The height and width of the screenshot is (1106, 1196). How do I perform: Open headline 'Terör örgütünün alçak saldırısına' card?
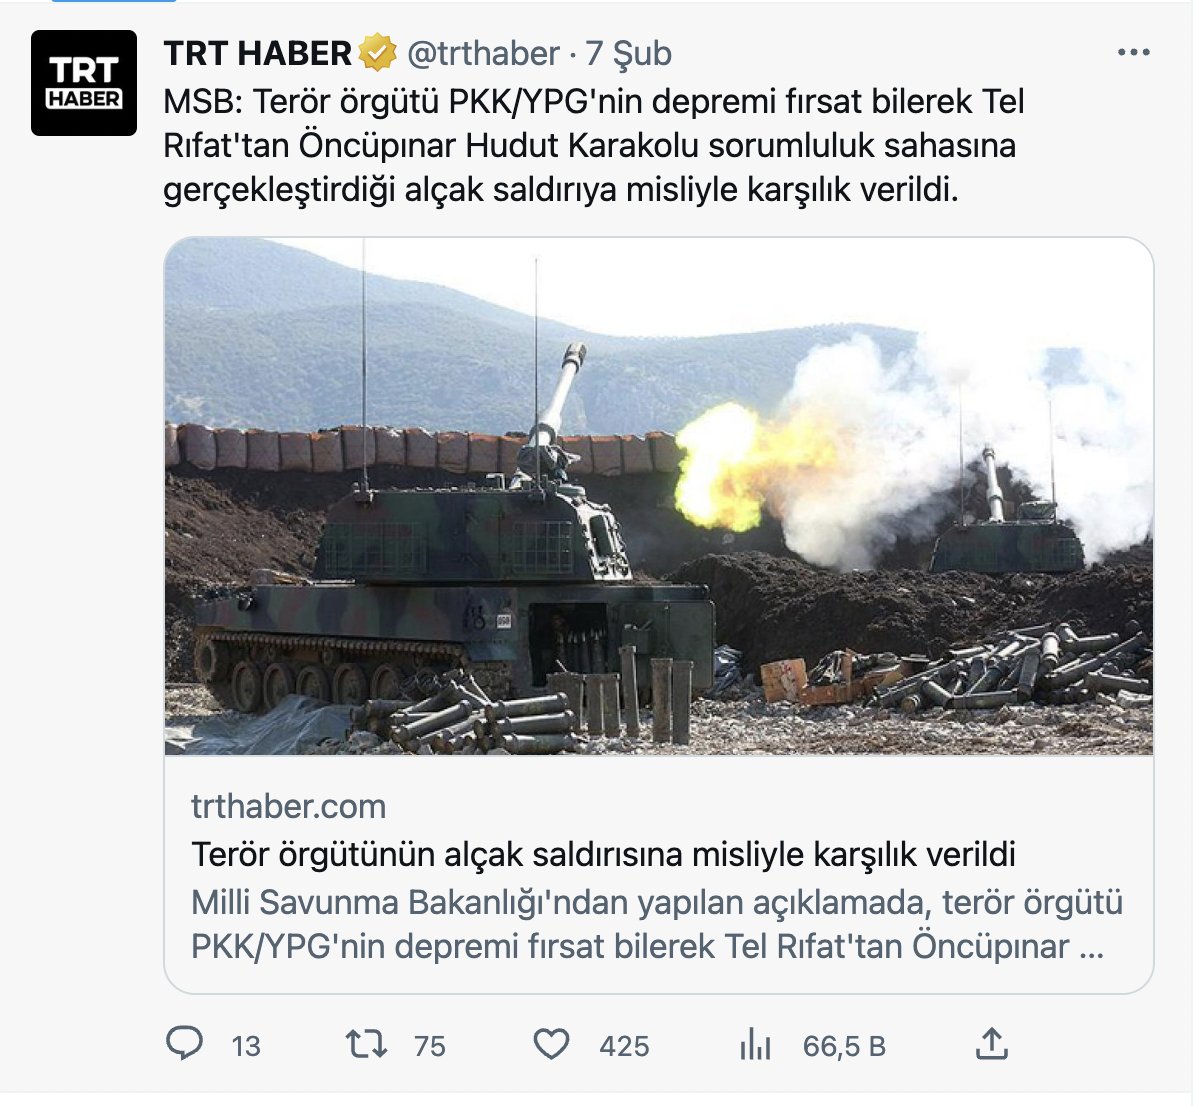[603, 854]
